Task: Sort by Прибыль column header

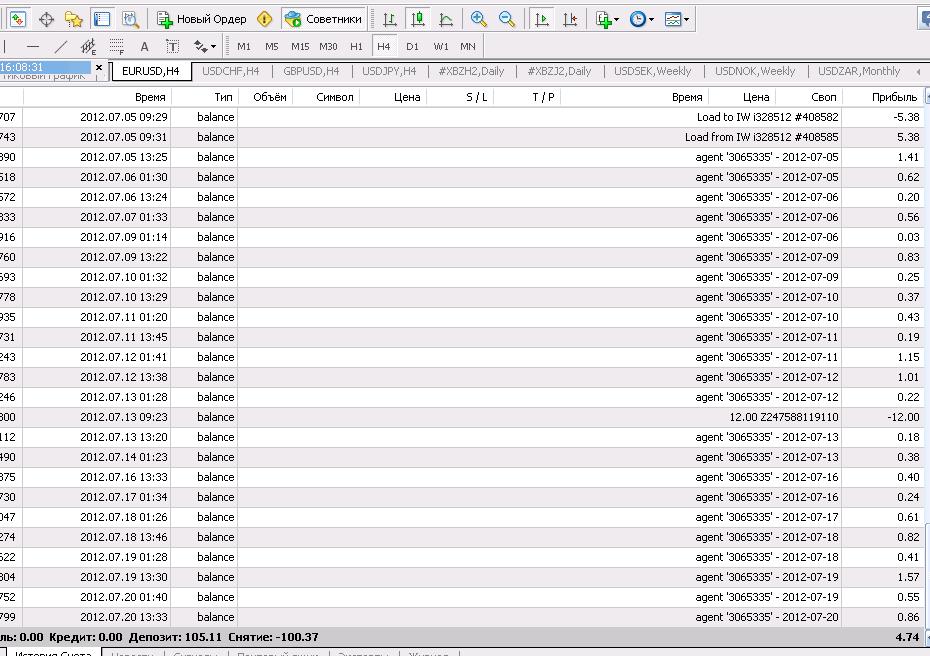Action: click(883, 97)
